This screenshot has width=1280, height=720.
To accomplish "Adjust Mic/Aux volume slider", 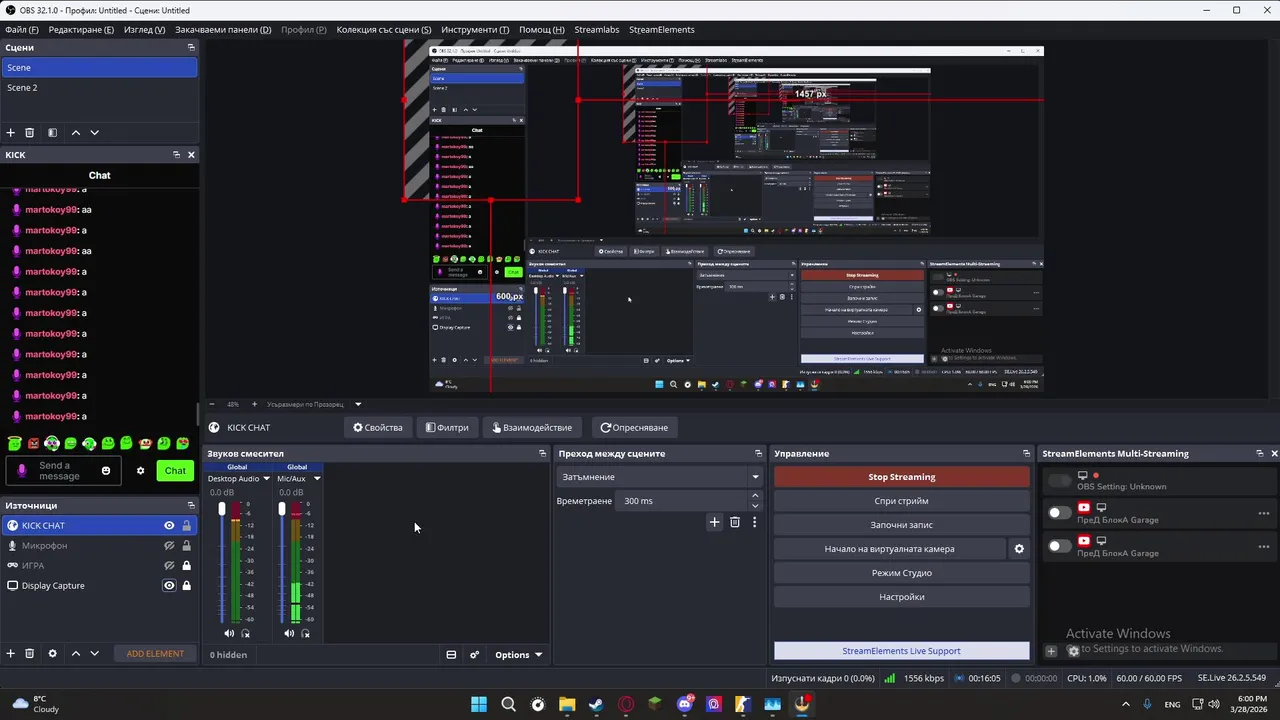I will [282, 563].
